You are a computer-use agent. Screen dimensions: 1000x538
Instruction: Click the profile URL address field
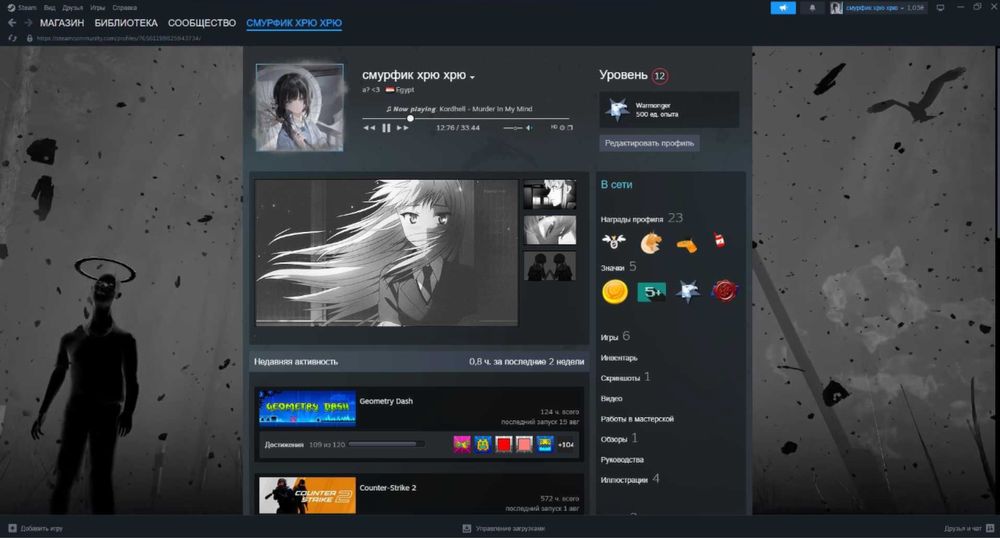coord(119,38)
